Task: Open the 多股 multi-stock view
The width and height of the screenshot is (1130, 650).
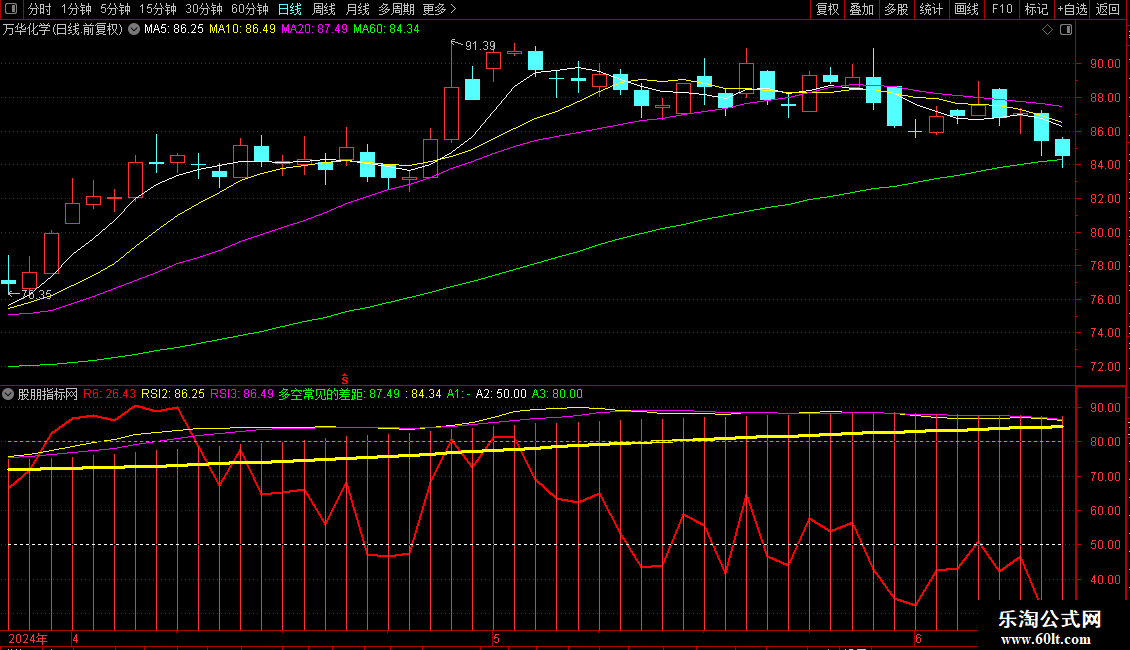Action: point(897,9)
